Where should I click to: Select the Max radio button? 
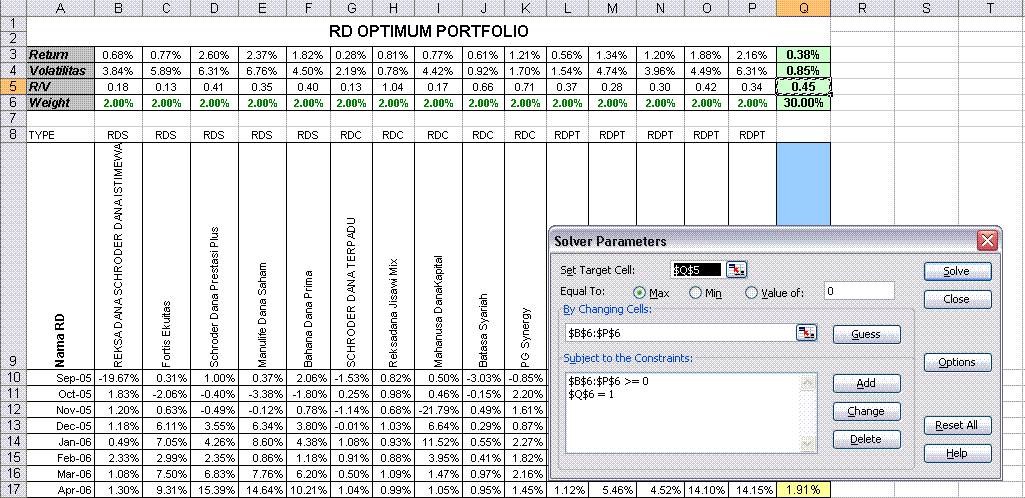click(640, 292)
